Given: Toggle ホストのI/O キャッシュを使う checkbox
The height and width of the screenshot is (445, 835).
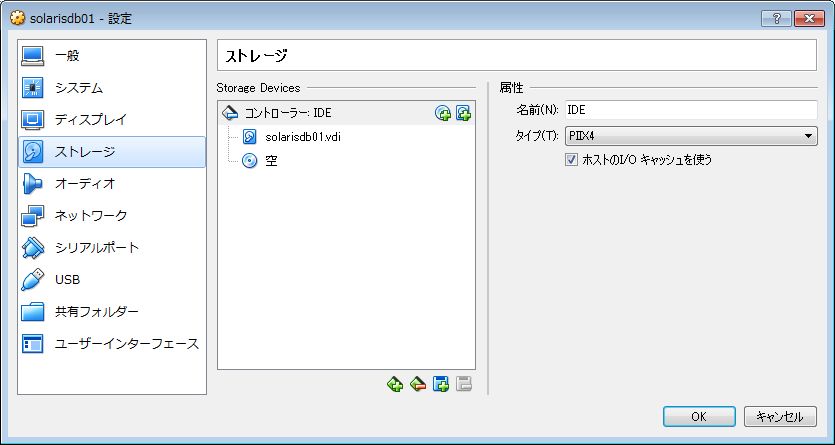Looking at the screenshot, I should (571, 159).
